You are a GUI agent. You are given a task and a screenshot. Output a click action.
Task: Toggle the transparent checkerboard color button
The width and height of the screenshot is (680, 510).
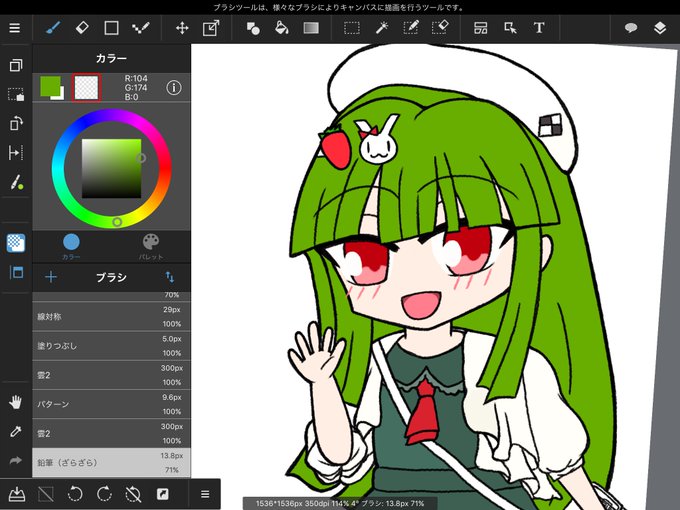pos(16,243)
